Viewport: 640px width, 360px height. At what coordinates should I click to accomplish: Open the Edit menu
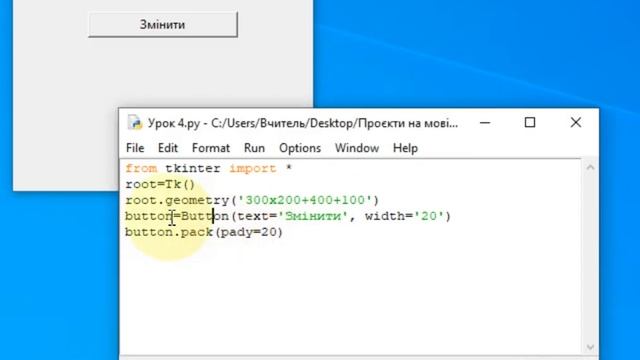pyautogui.click(x=168, y=148)
